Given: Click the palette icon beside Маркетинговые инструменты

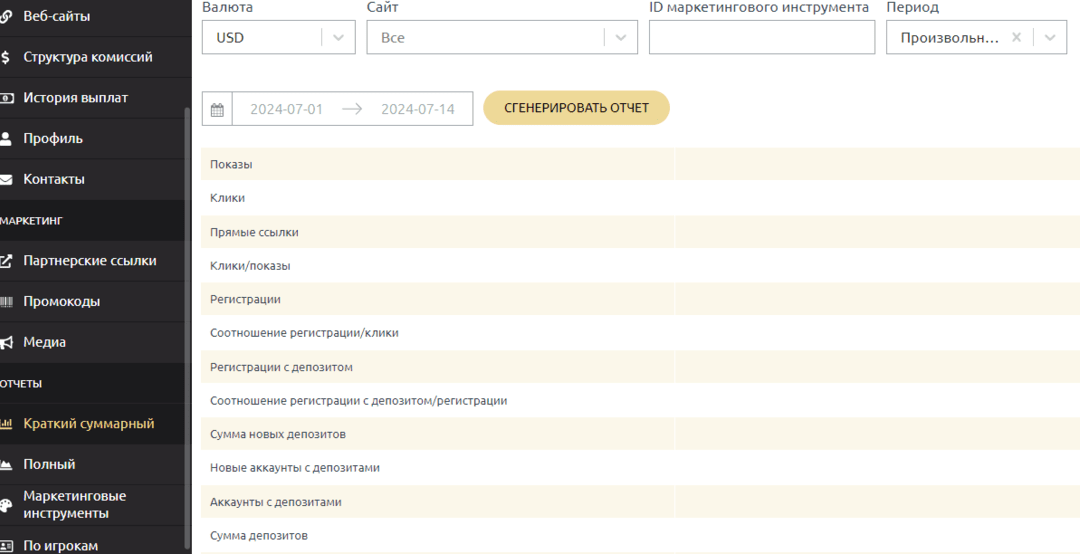Looking at the screenshot, I should [6, 505].
